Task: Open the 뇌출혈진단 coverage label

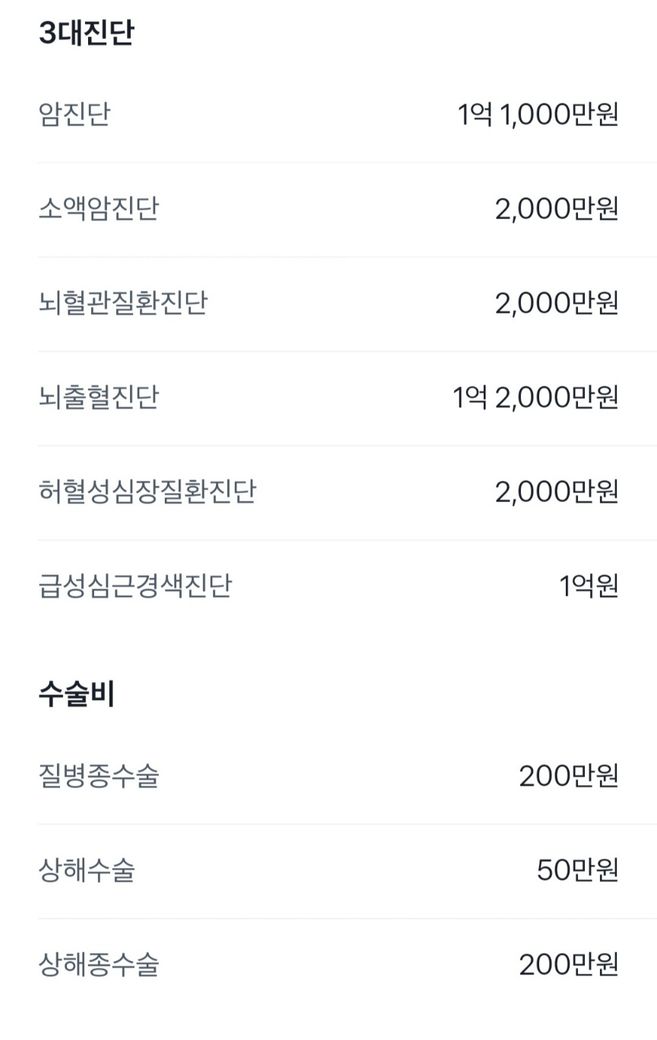Action: point(98,398)
